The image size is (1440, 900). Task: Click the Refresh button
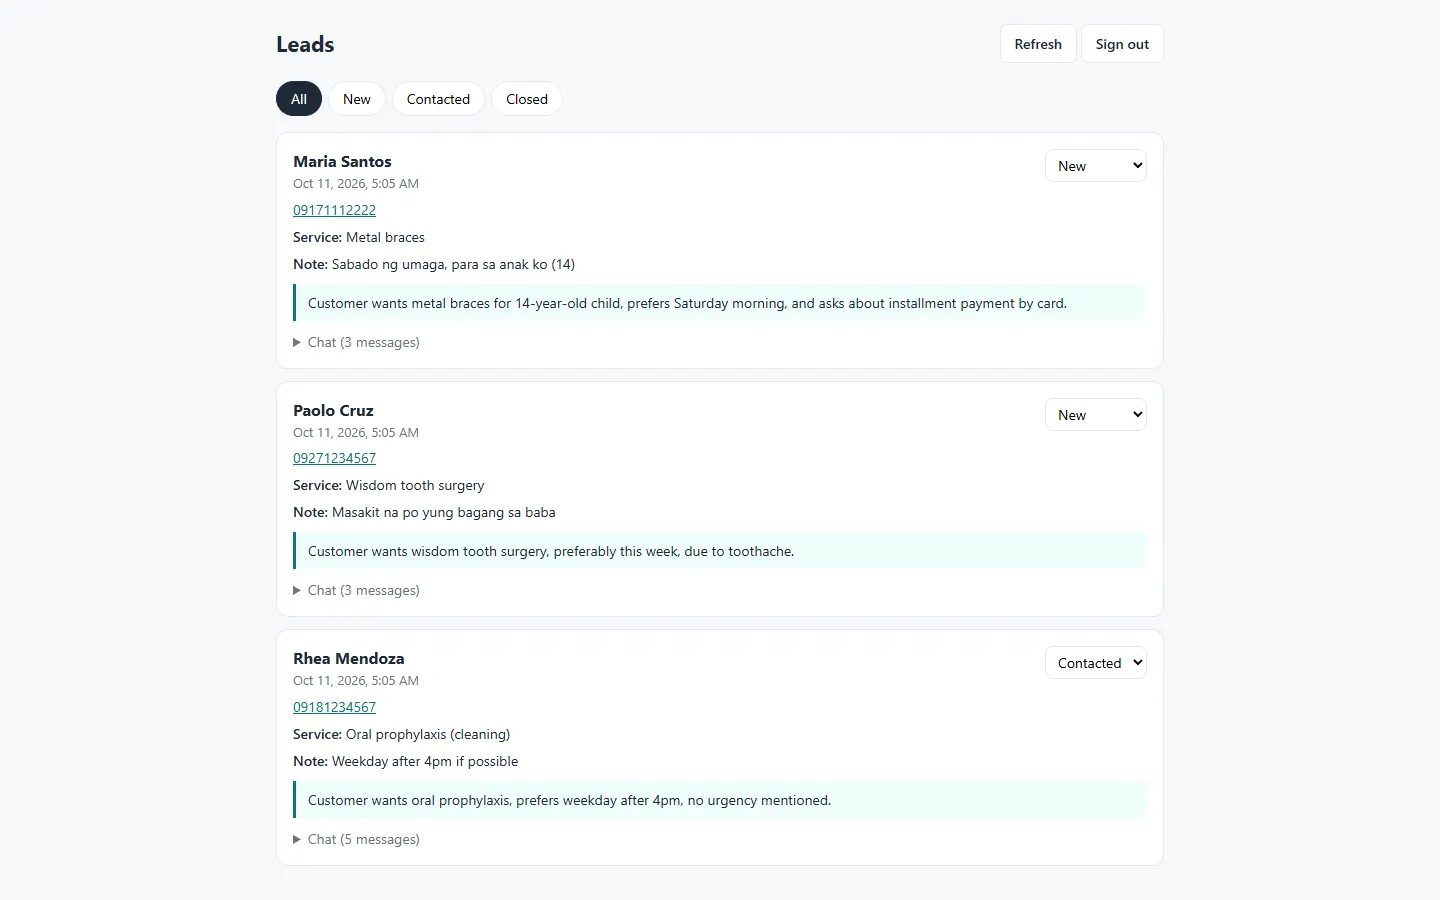pyautogui.click(x=1038, y=44)
